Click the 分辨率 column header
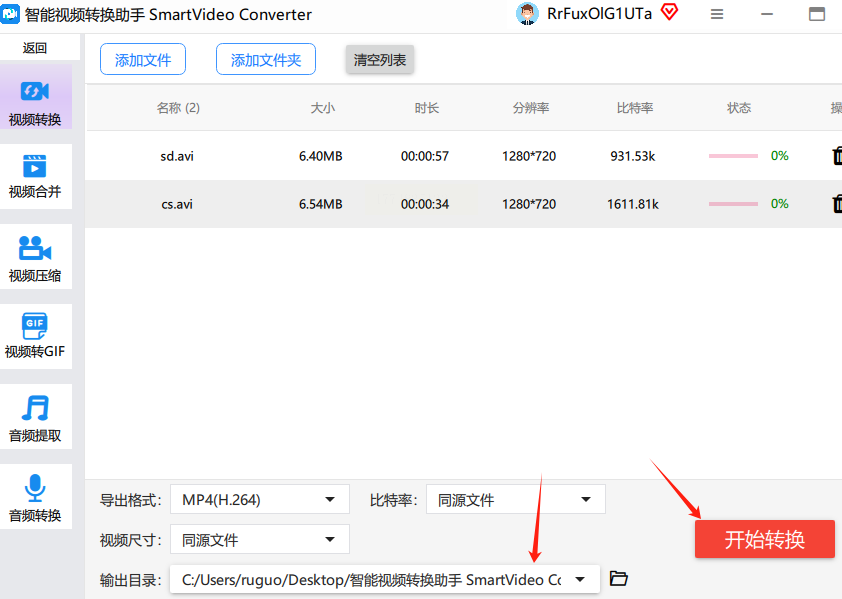 [531, 108]
